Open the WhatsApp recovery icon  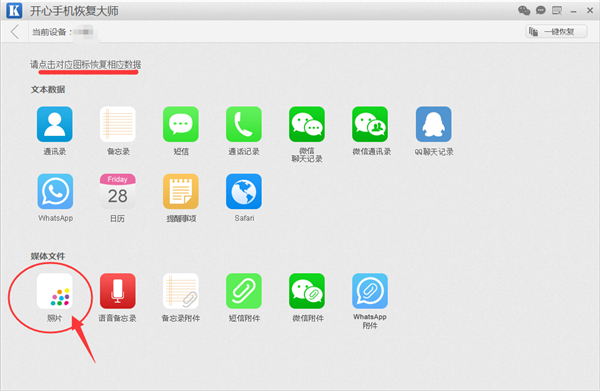(x=55, y=191)
